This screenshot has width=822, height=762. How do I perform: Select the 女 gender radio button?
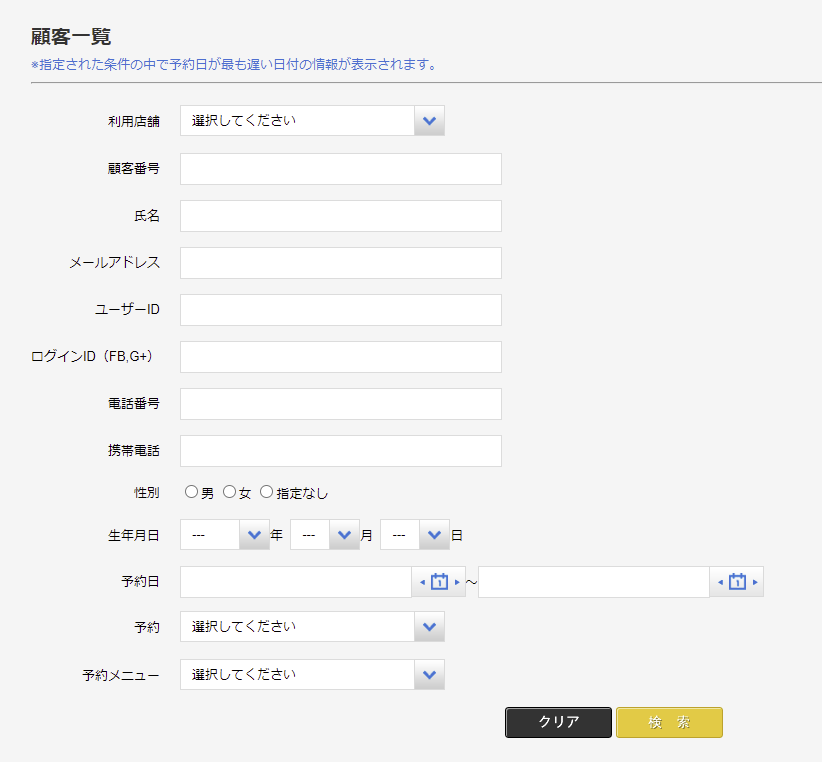[x=229, y=492]
